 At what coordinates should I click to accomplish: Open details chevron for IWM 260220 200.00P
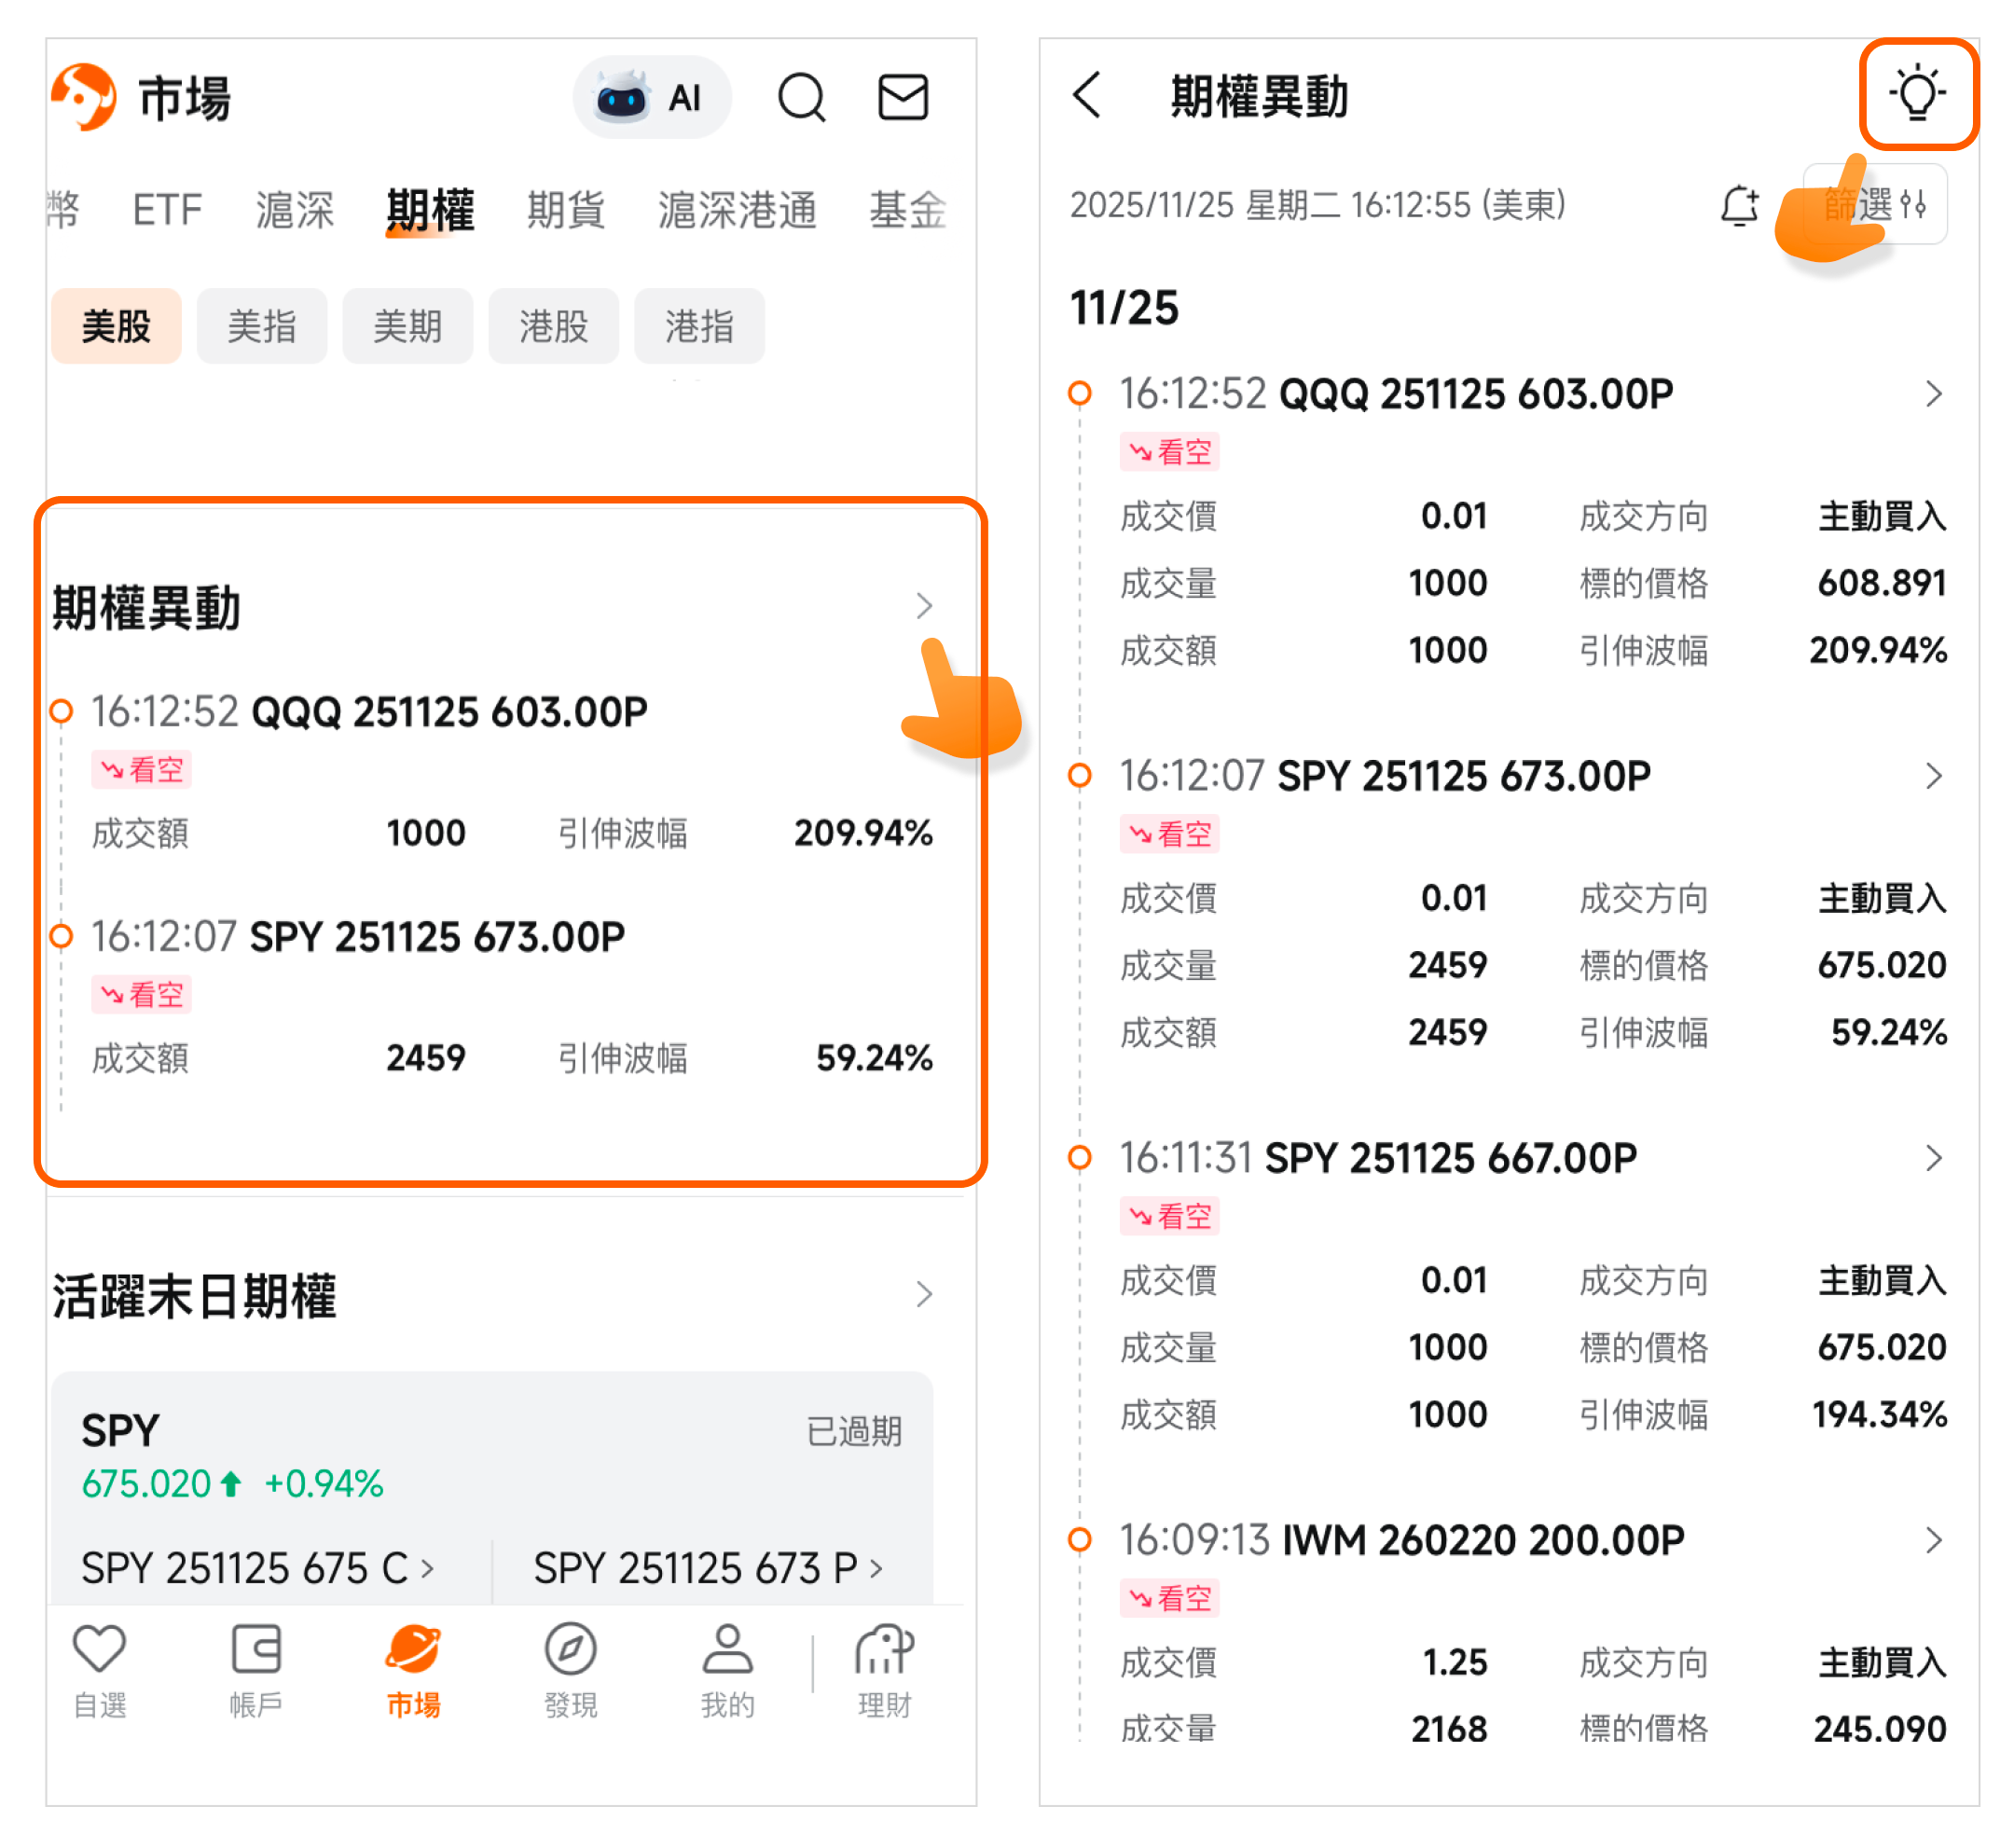pos(1933,1540)
